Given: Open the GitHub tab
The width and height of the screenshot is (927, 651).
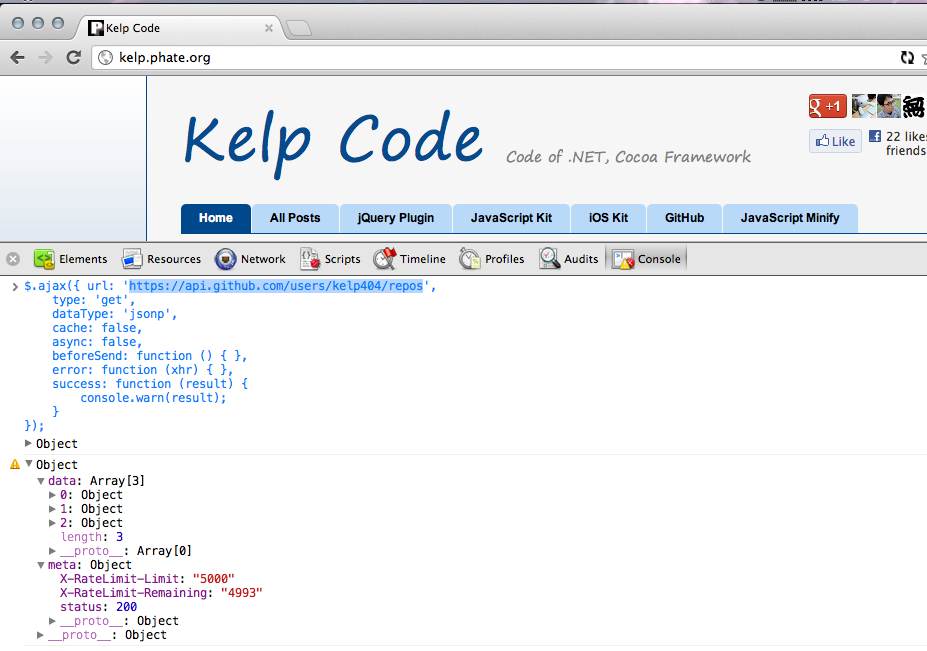Looking at the screenshot, I should click(684, 218).
